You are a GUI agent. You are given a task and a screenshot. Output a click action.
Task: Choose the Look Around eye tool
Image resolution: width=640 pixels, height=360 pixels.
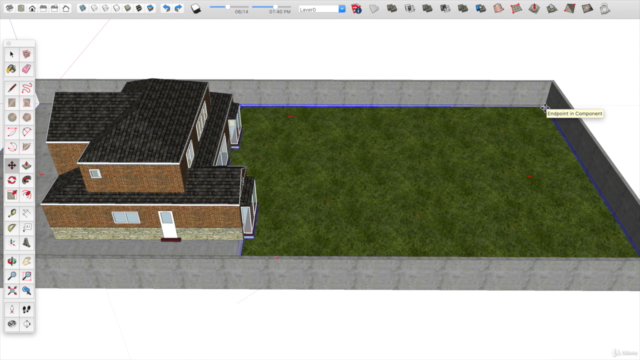pos(12,324)
